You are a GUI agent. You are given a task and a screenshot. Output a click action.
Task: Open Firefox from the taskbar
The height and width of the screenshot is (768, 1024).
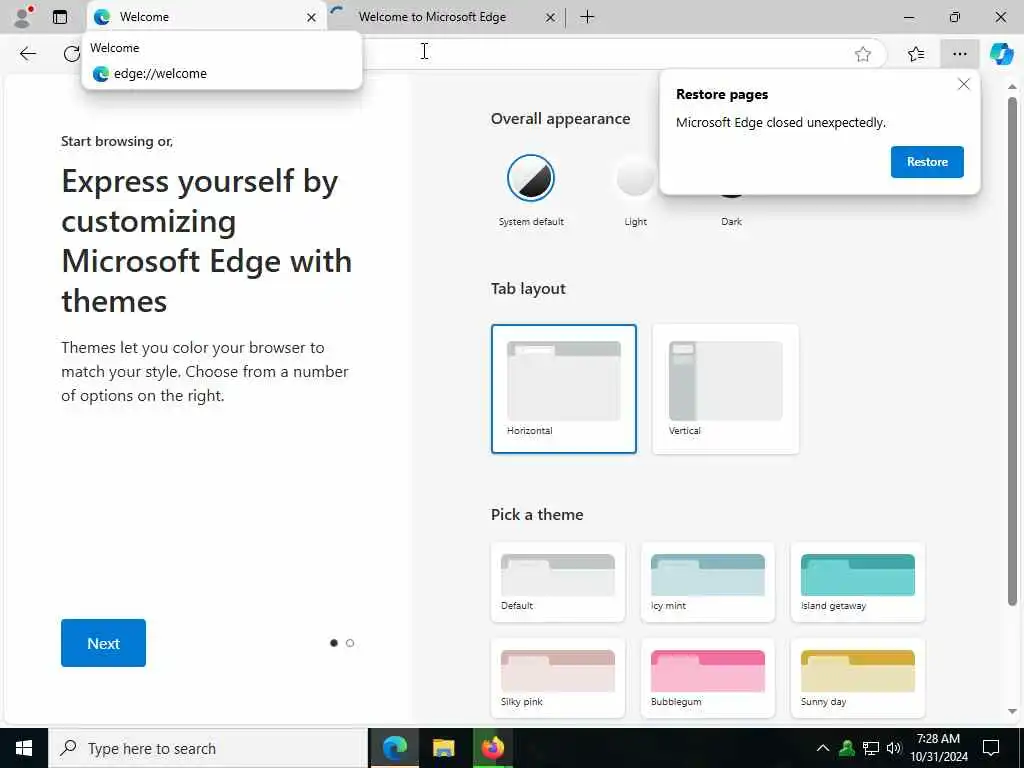point(493,748)
